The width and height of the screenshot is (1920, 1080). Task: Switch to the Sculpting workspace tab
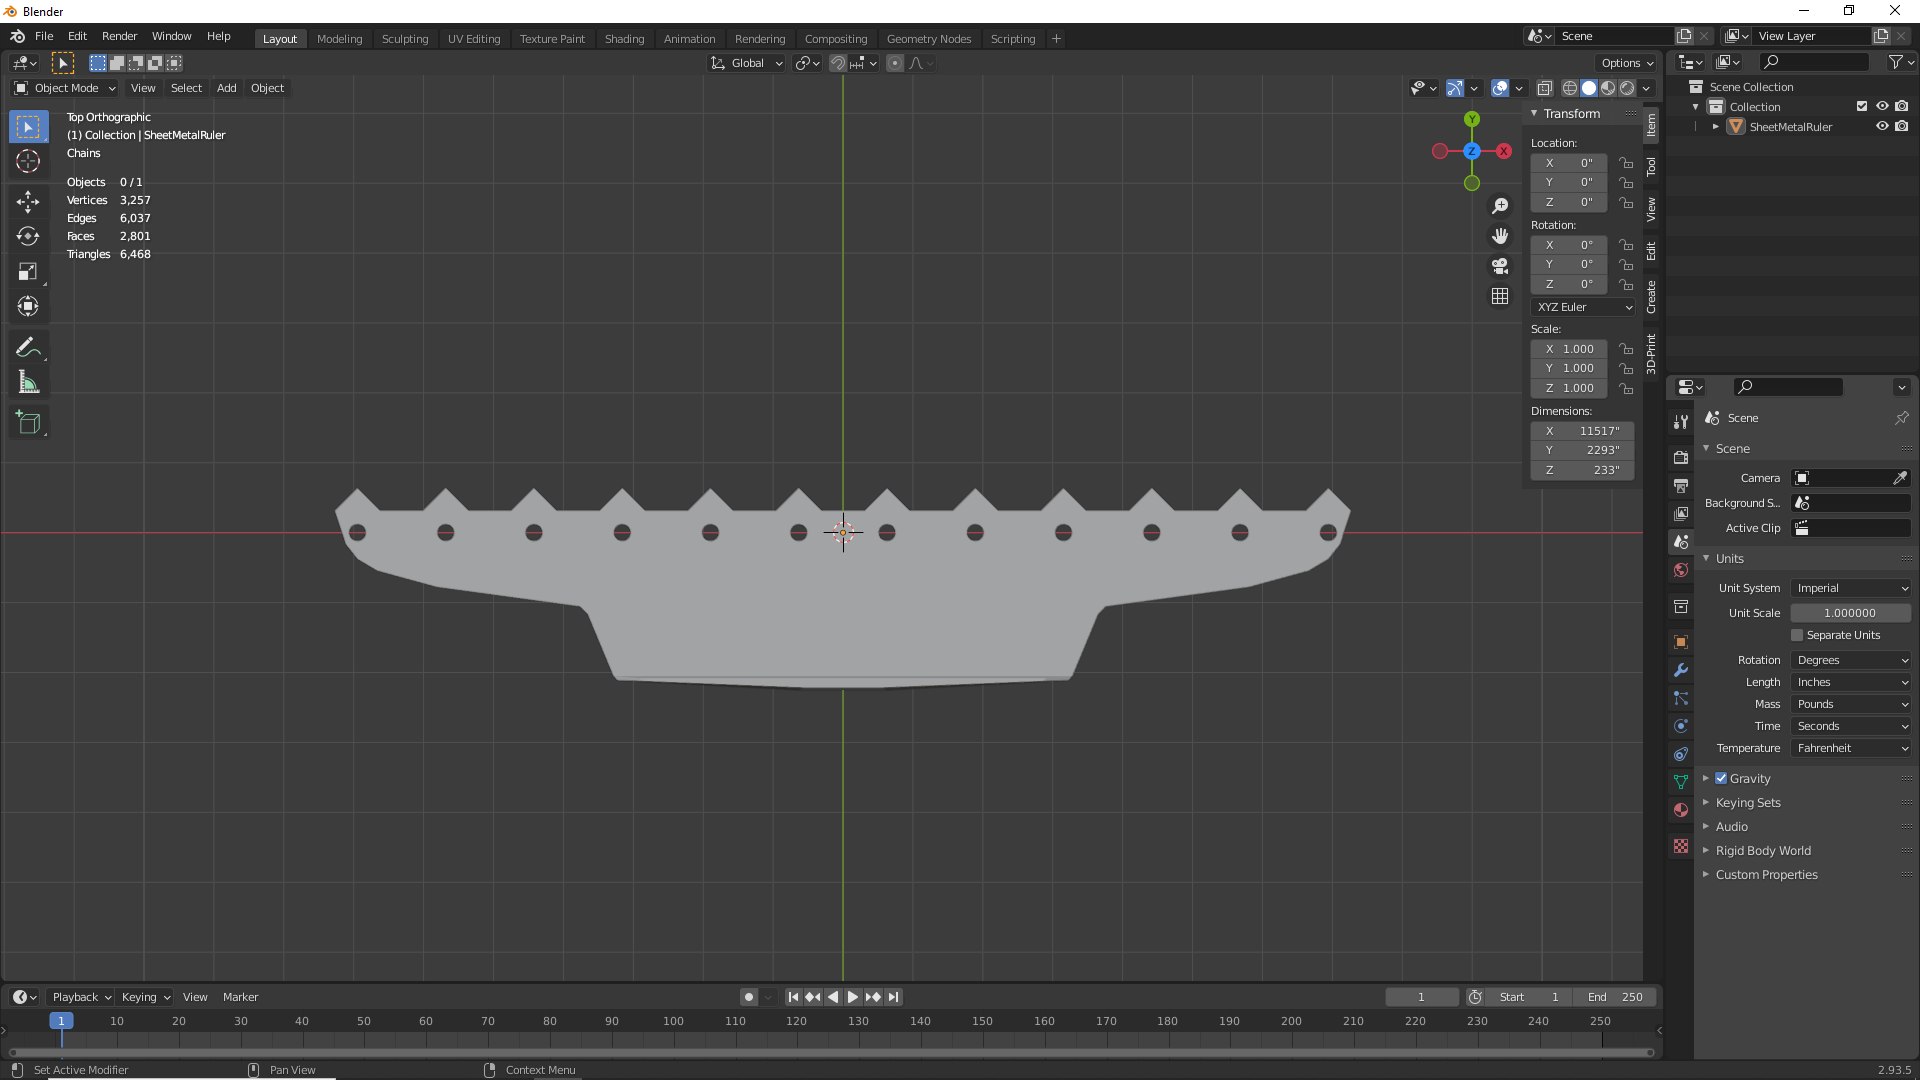click(404, 38)
